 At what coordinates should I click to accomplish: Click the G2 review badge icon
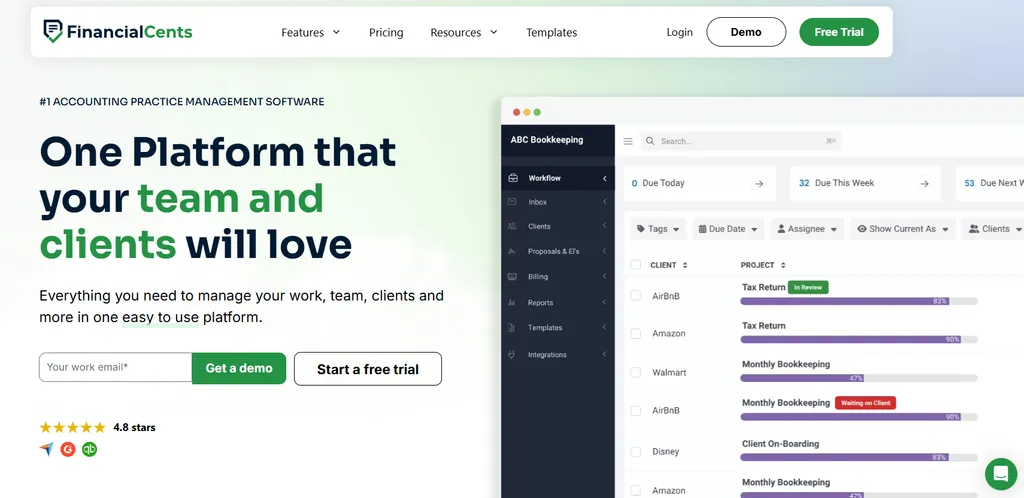tap(68, 449)
